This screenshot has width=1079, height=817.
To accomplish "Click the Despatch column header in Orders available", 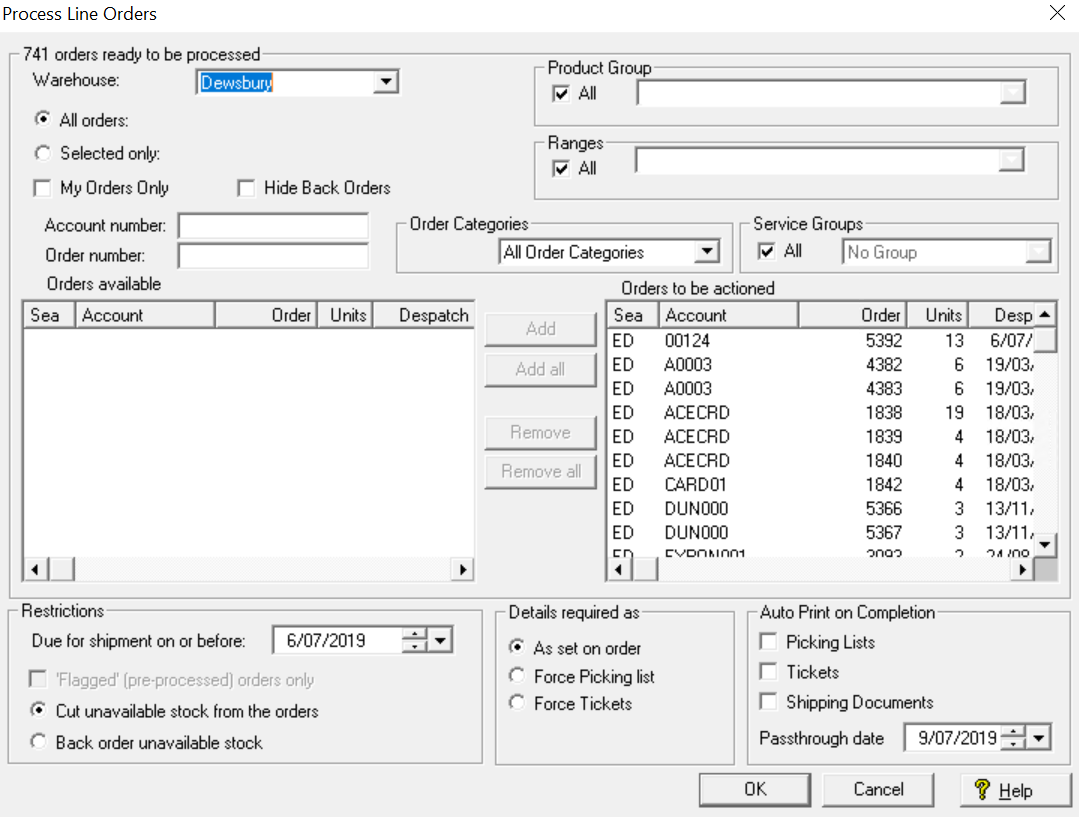I will click(424, 315).
